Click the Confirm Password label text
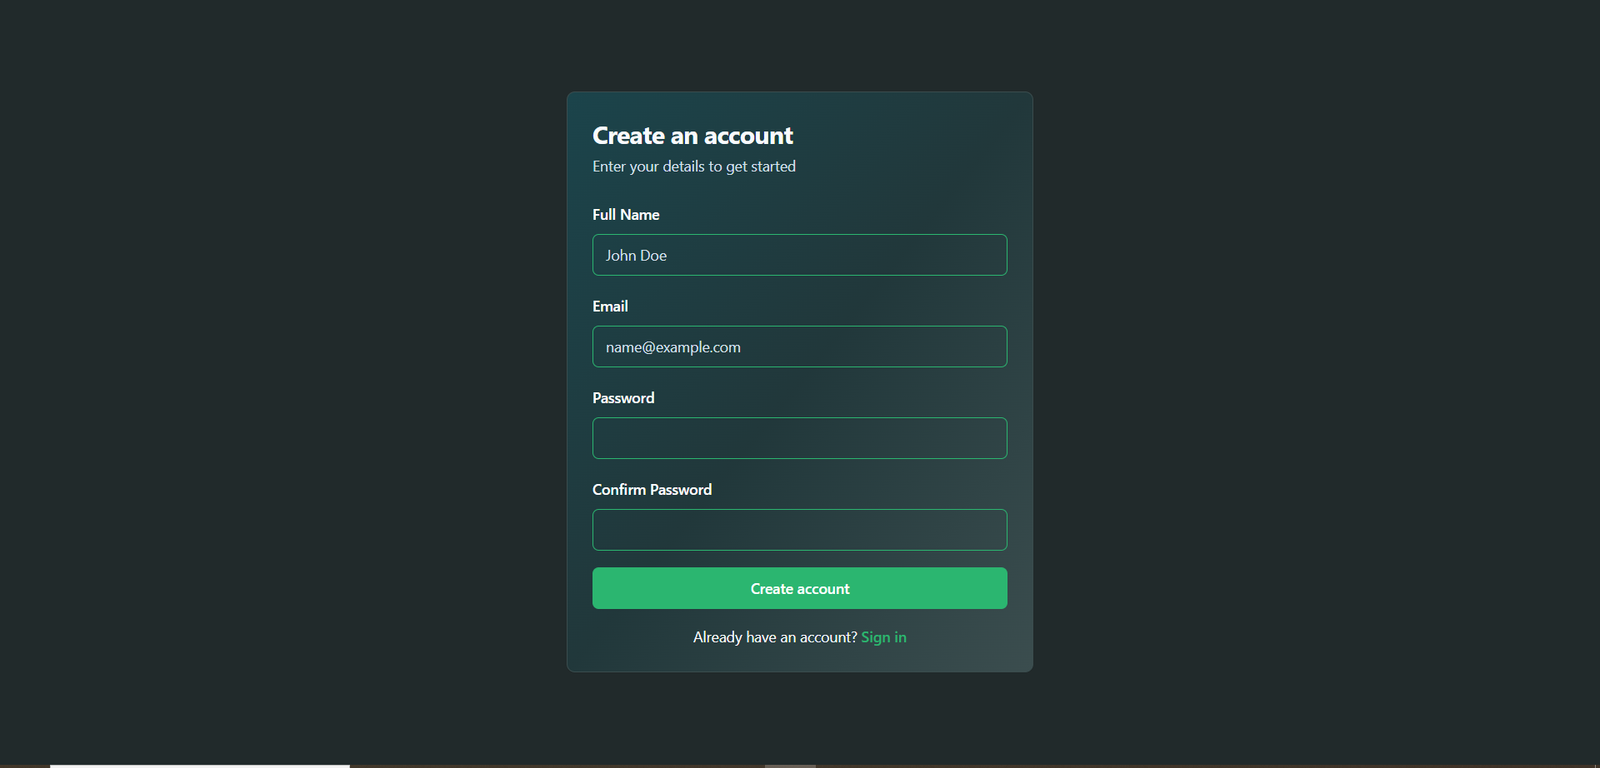 652,490
